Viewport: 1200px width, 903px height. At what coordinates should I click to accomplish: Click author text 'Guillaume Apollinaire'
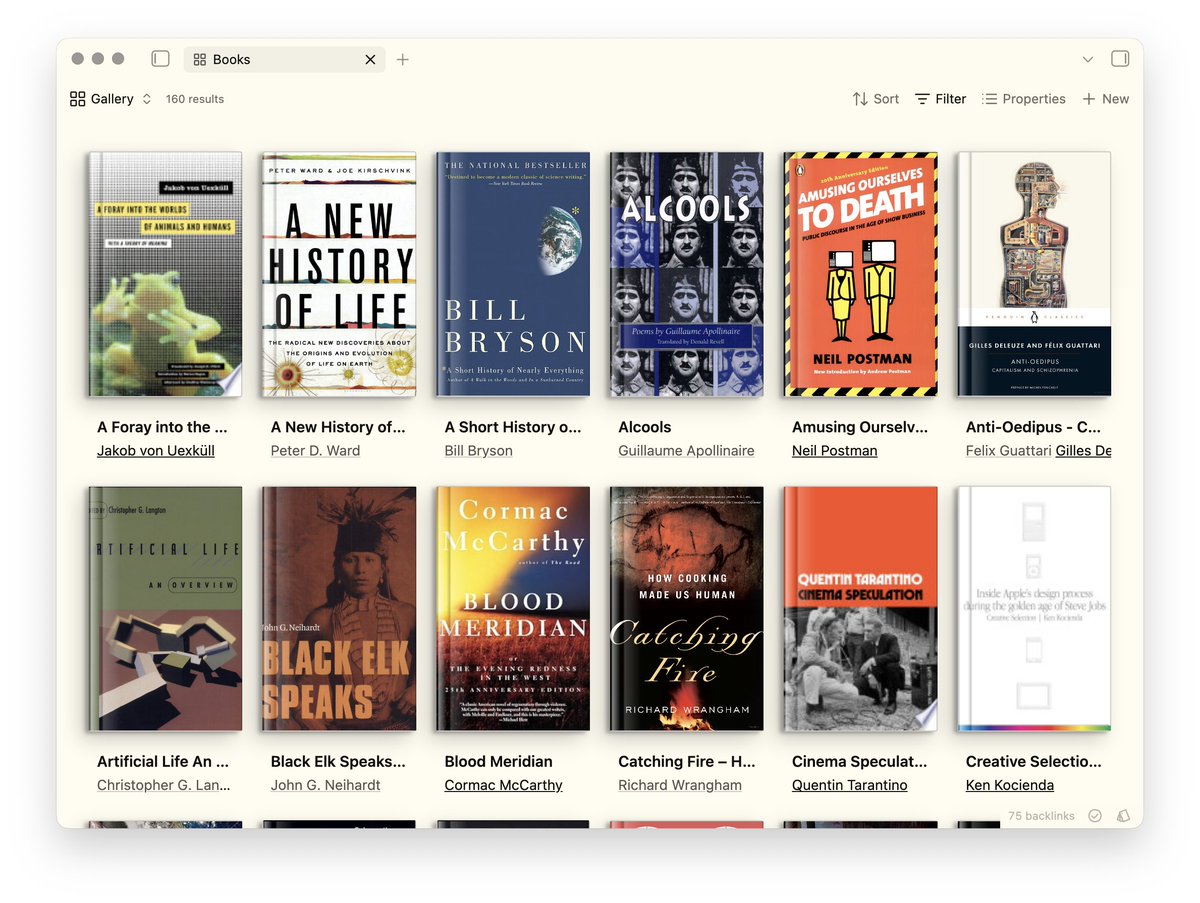click(x=686, y=451)
